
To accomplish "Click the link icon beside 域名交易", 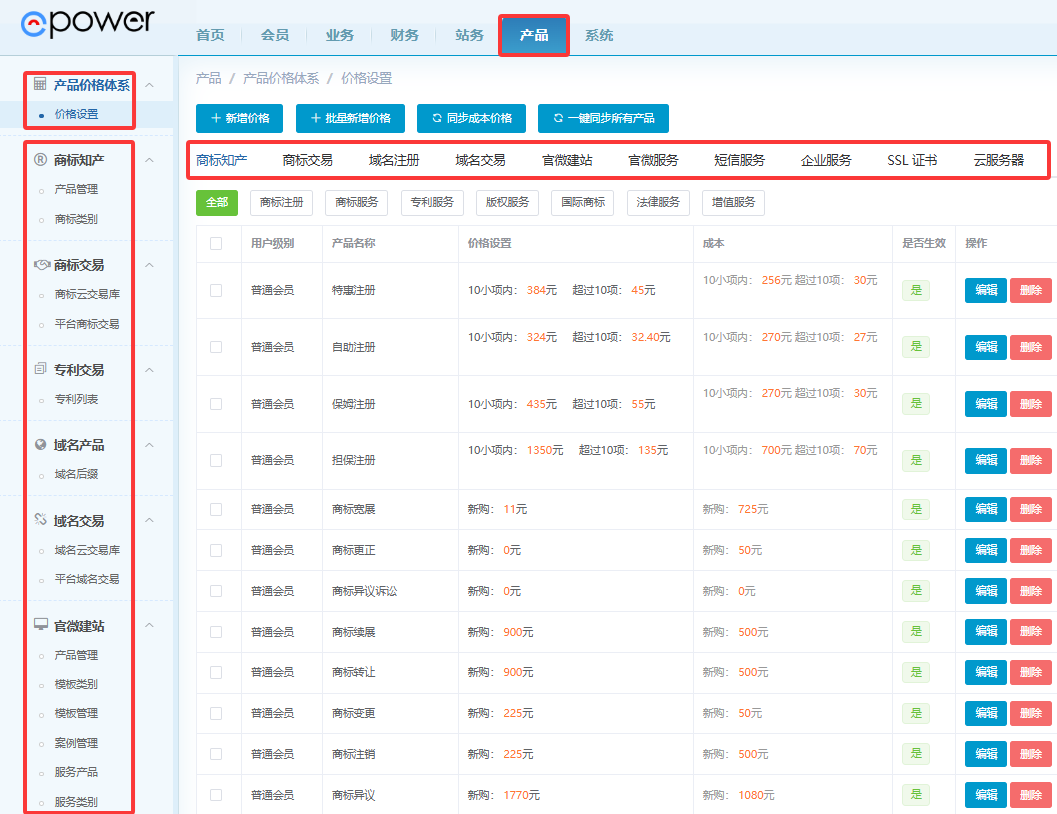I will point(40,520).
